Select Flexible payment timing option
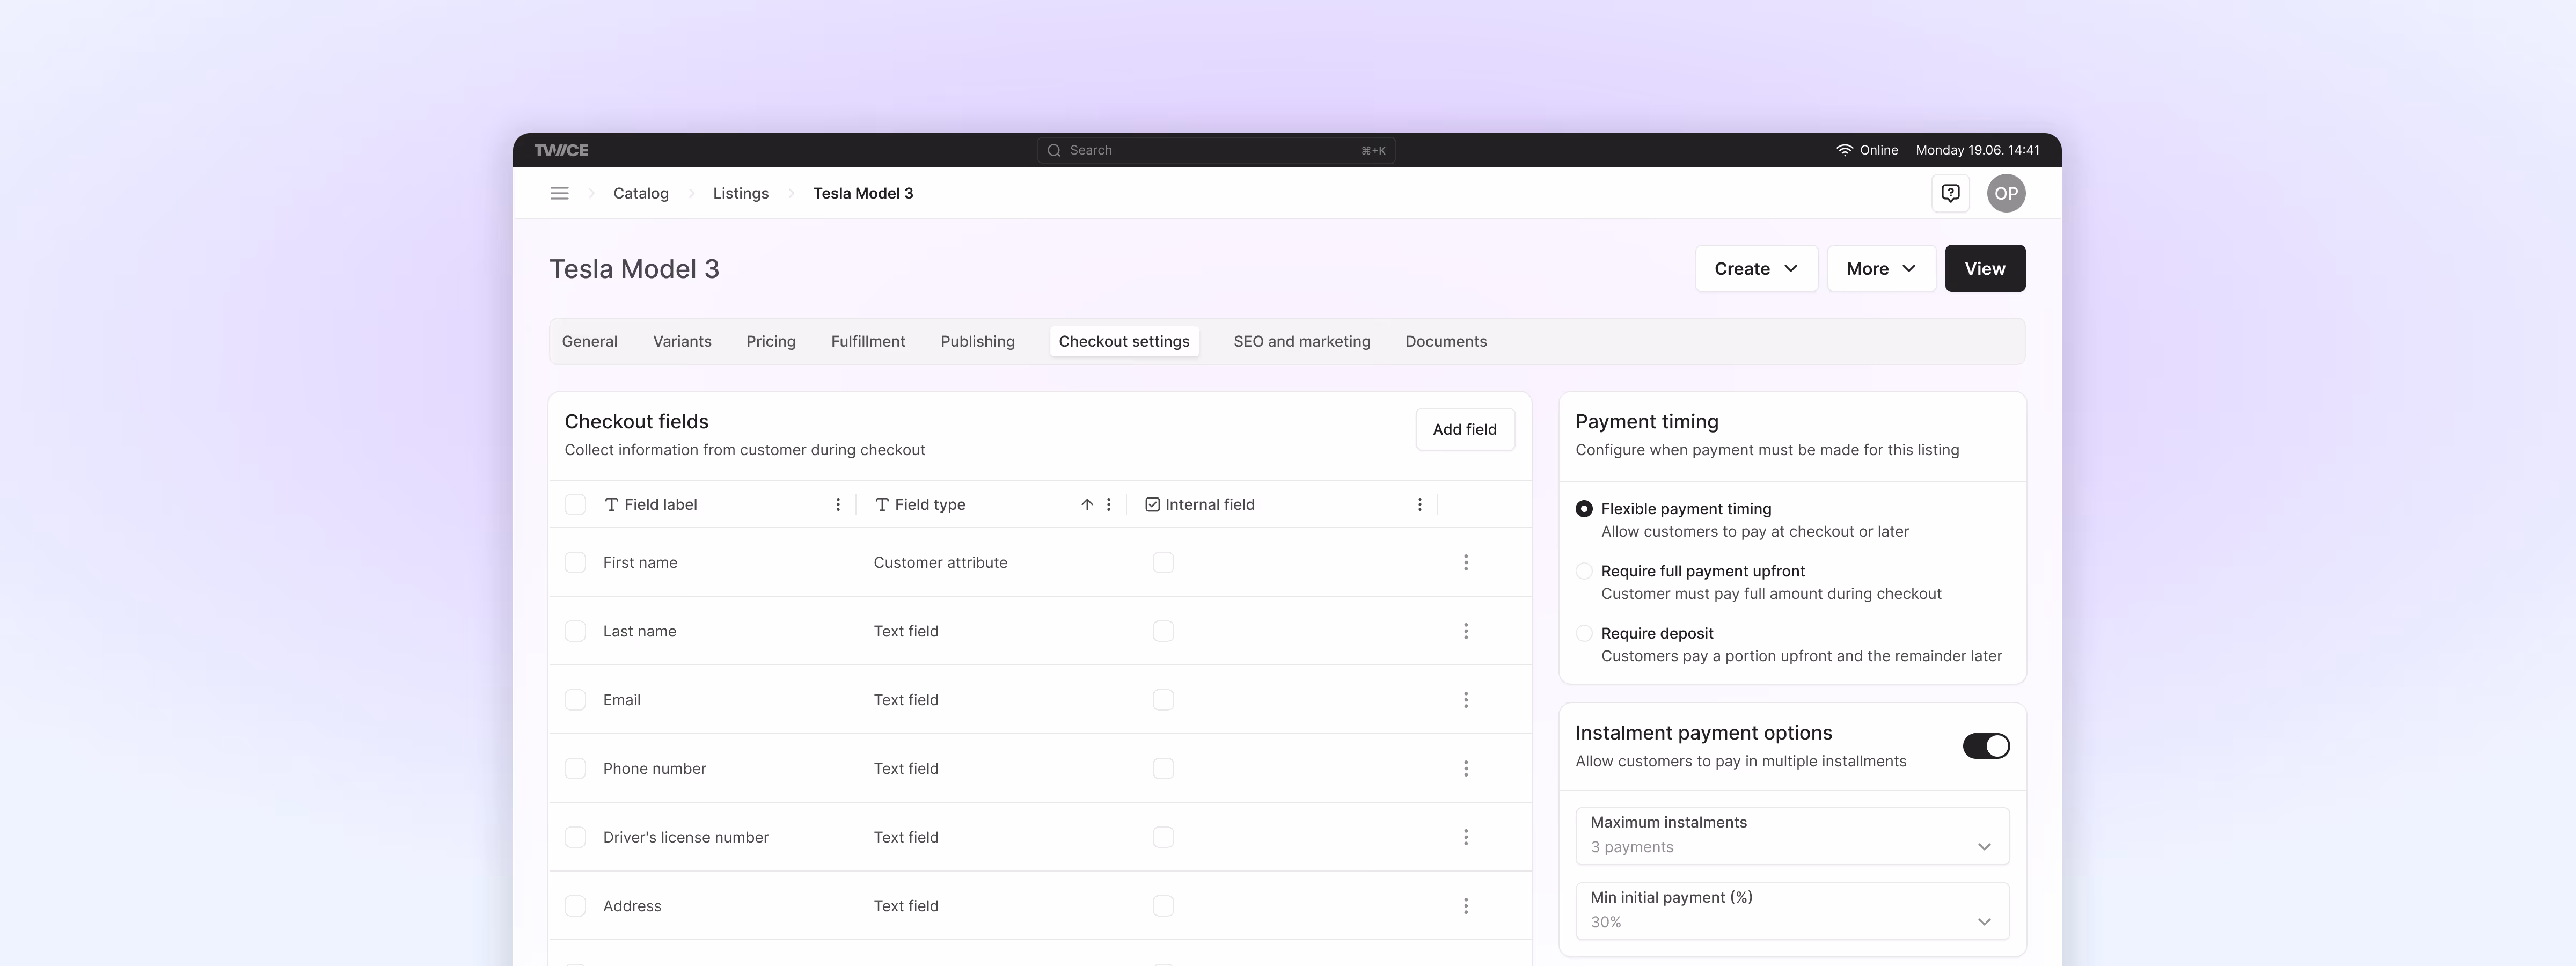Viewport: 2576px width, 966px height. coord(1584,509)
